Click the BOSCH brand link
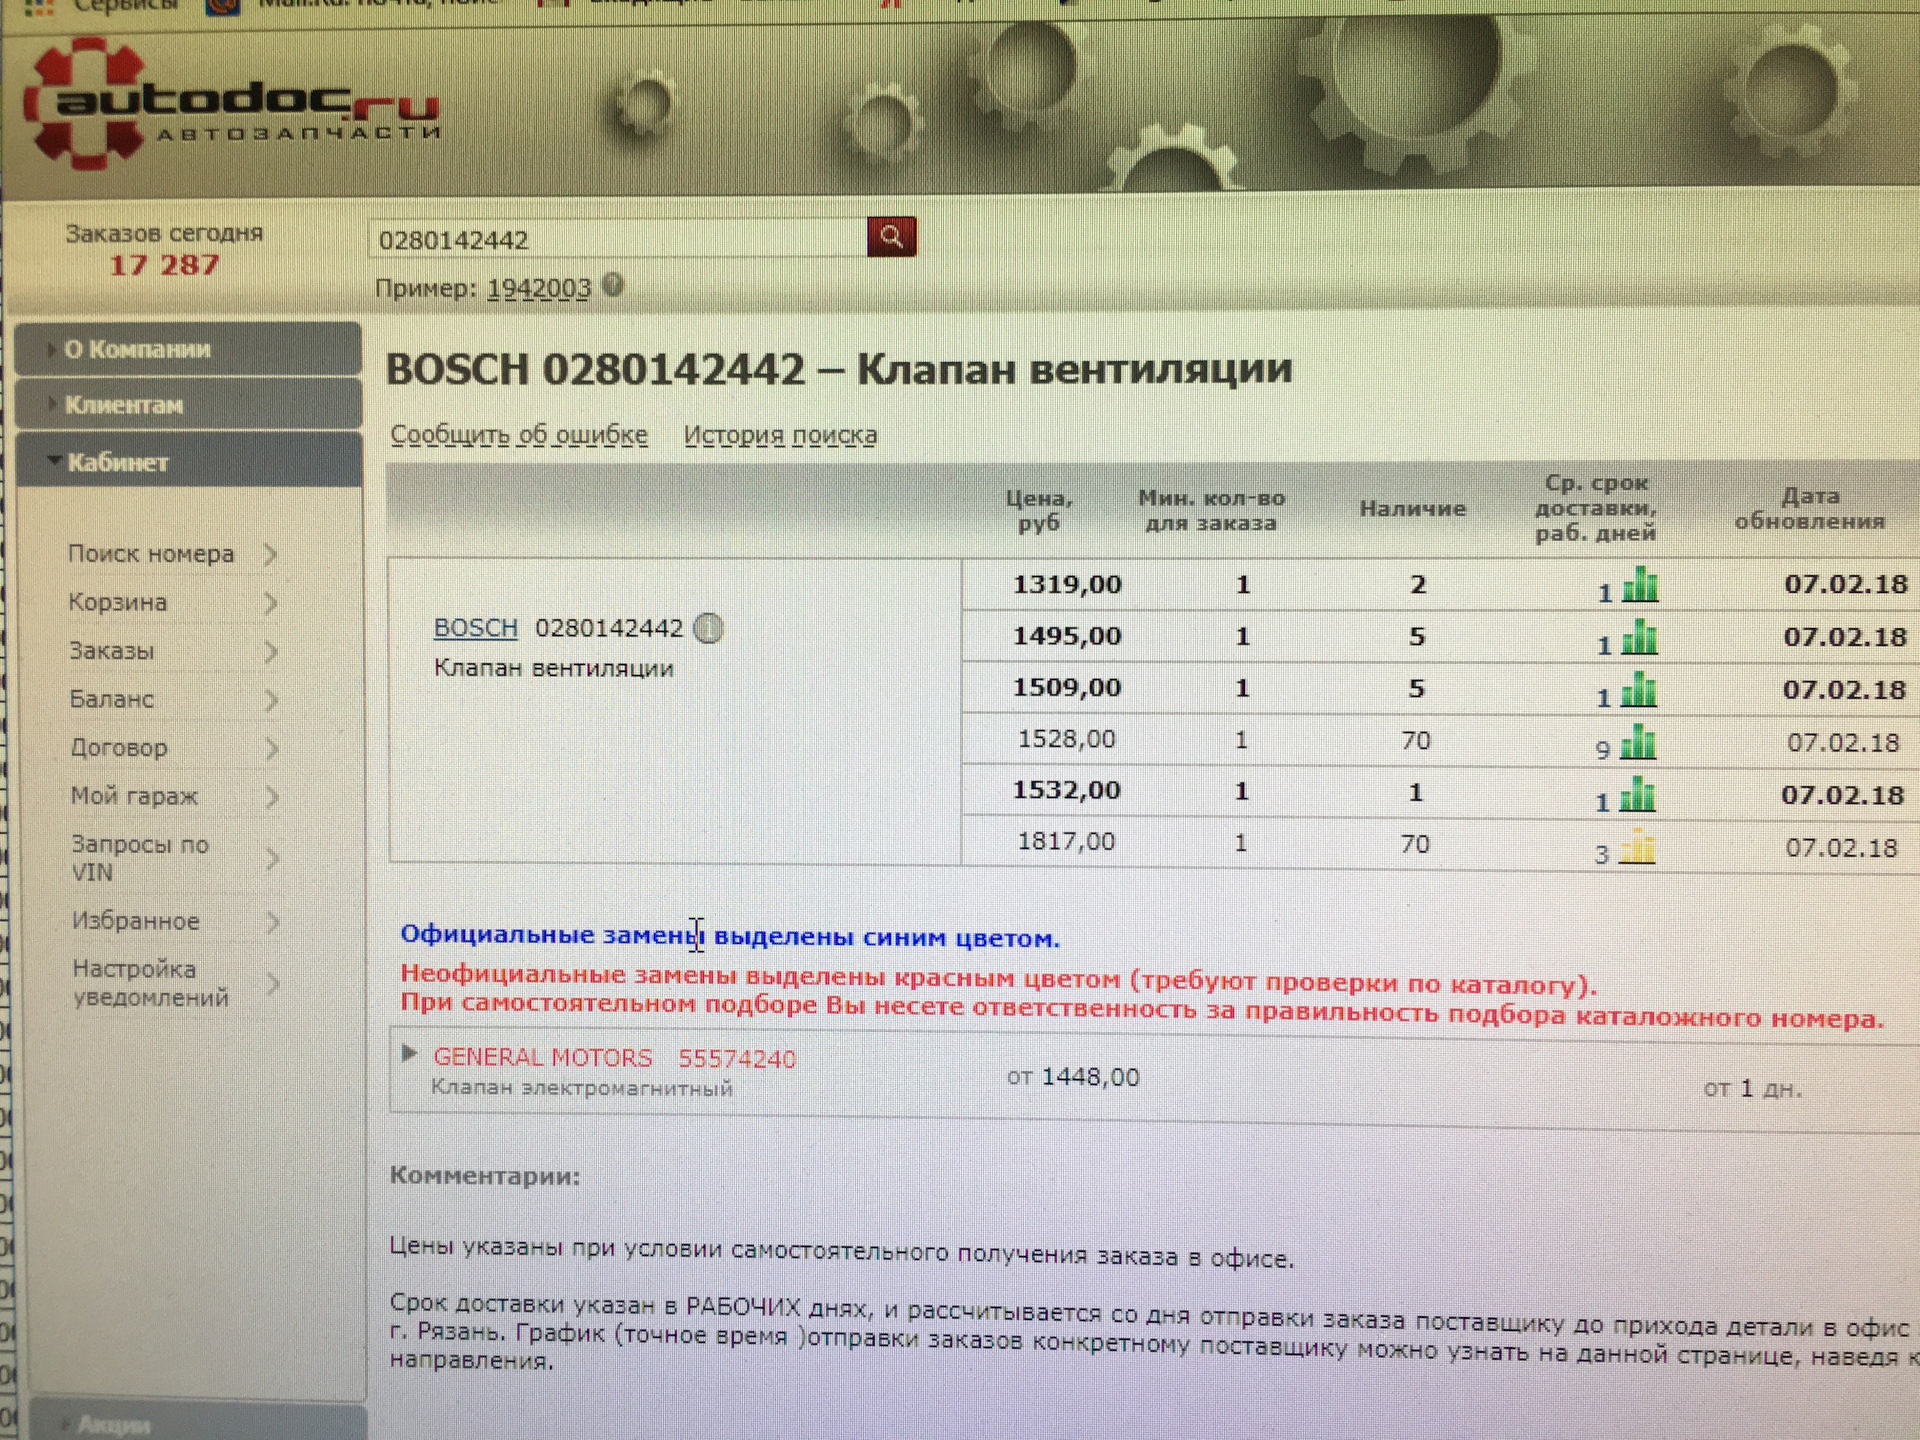The width and height of the screenshot is (1920, 1440). pyautogui.click(x=475, y=628)
